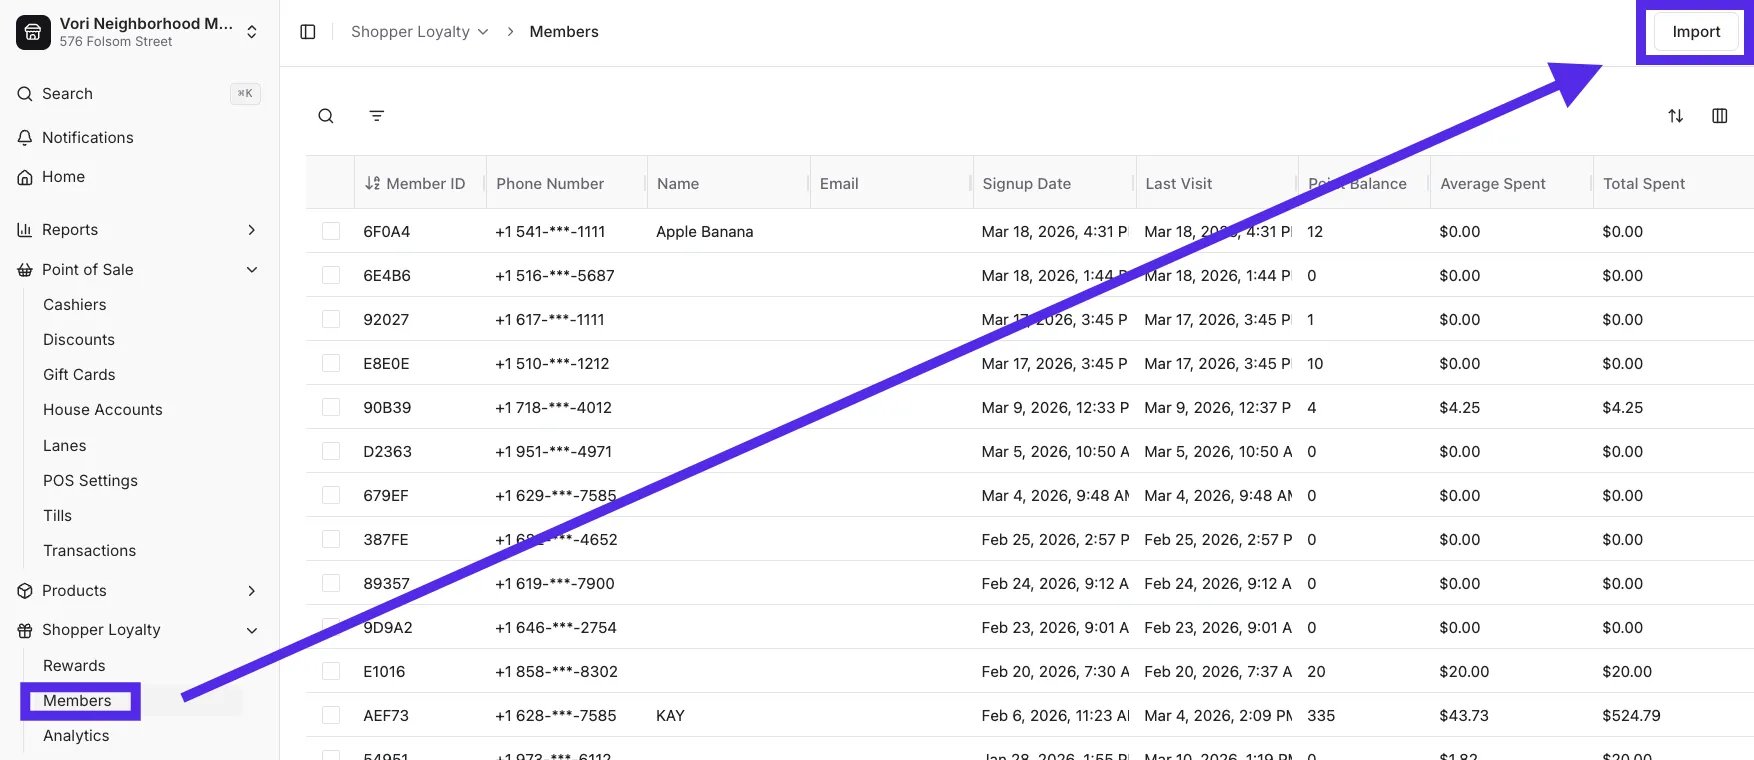Click the ⌘K search shortcut badge
The width and height of the screenshot is (1754, 760).
point(245,94)
